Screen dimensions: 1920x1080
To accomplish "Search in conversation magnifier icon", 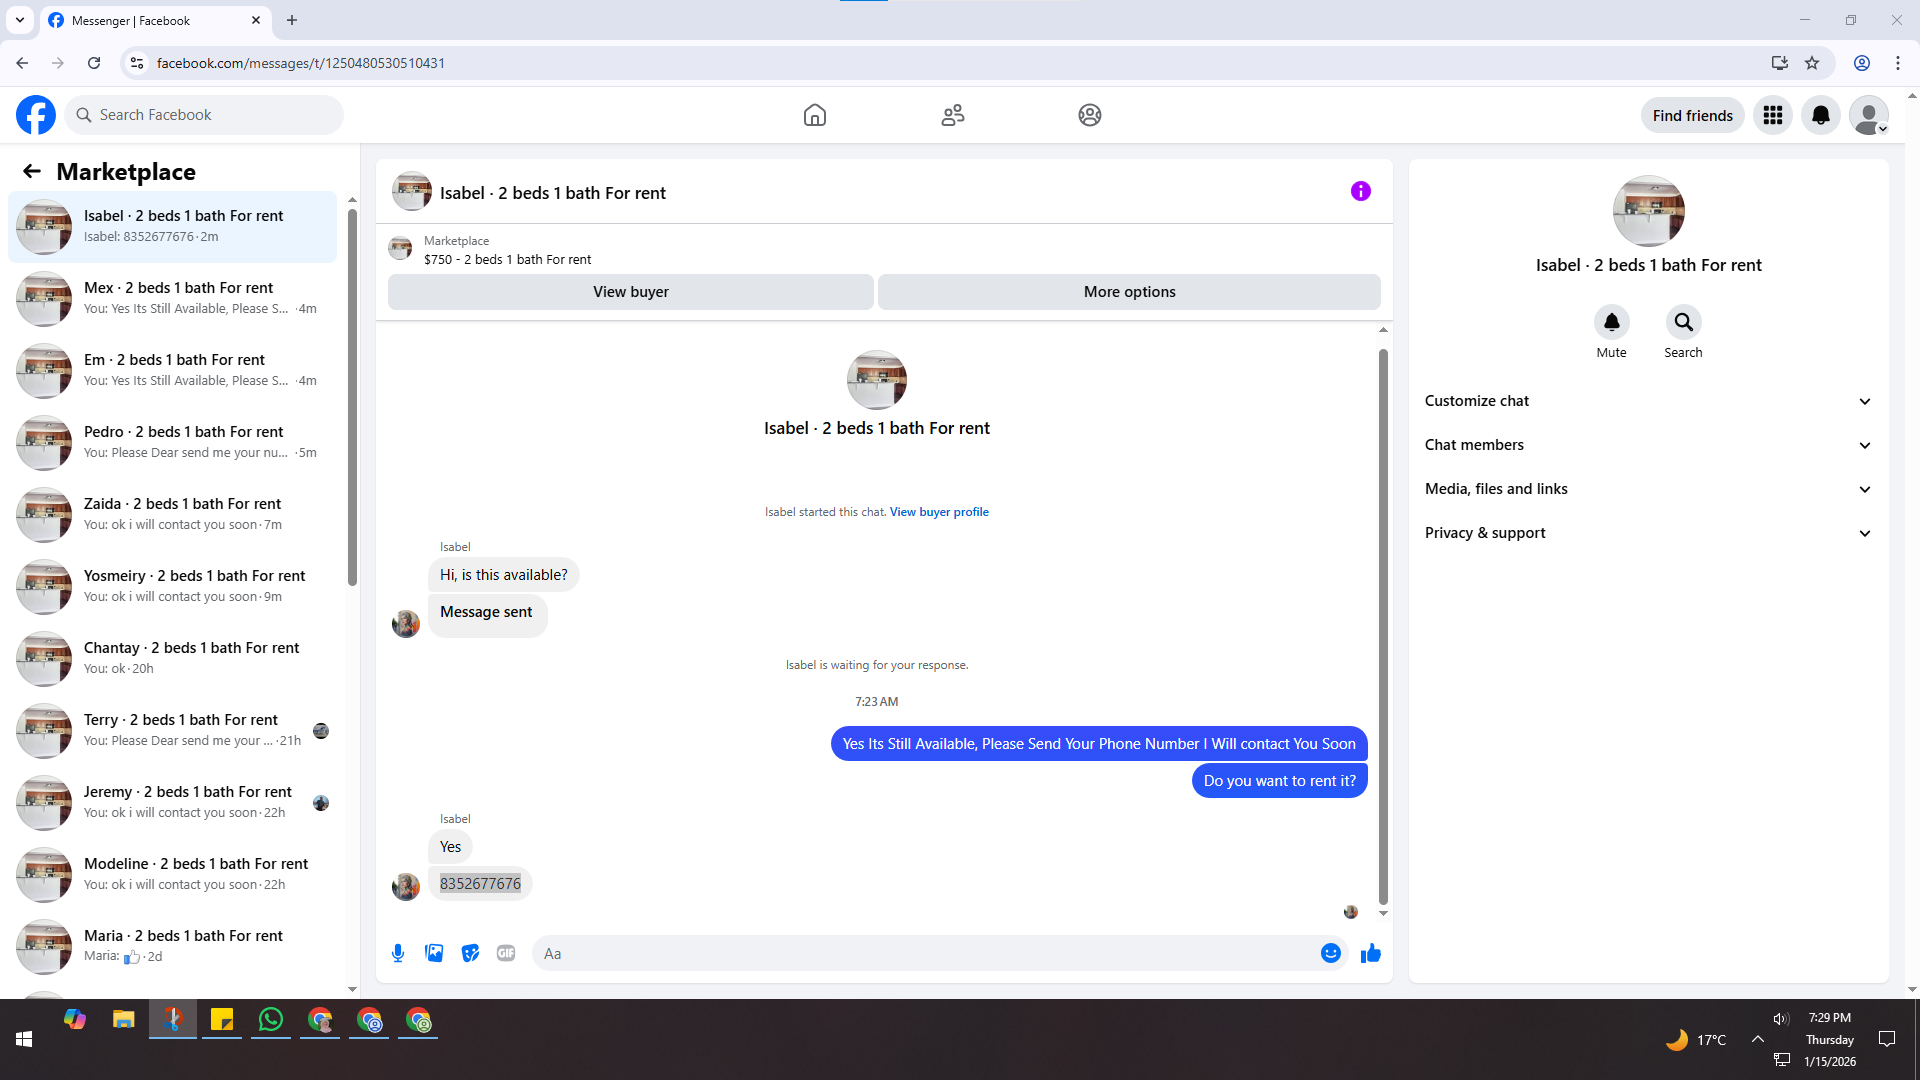I will (1683, 322).
